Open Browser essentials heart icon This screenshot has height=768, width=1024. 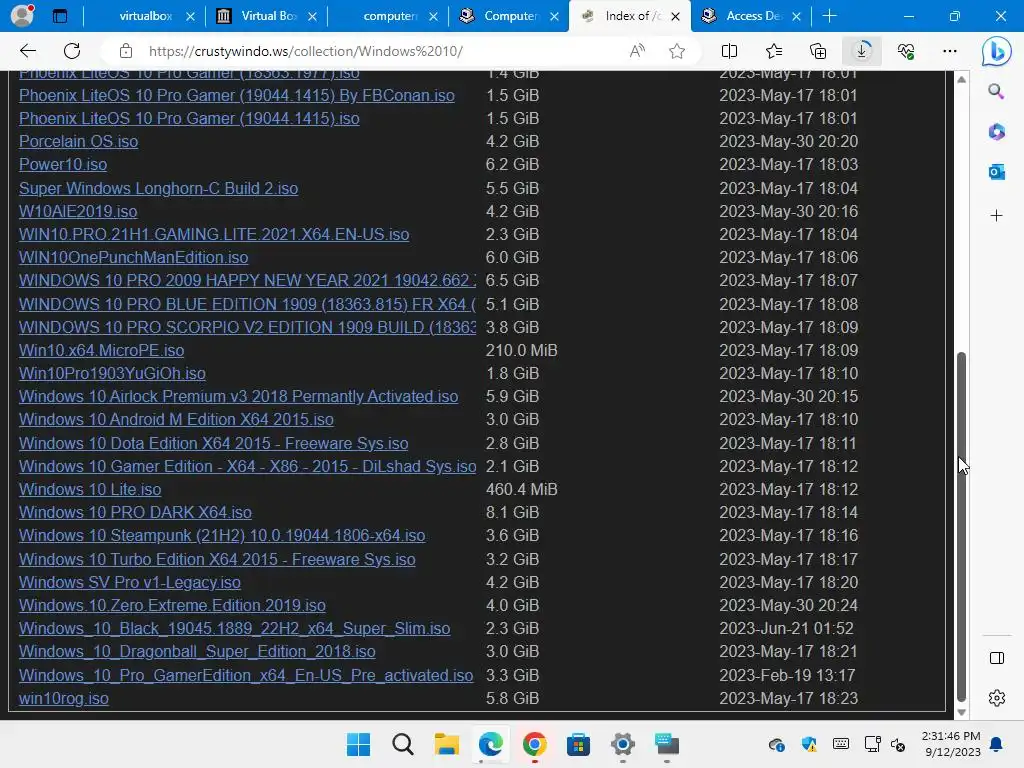[906, 51]
